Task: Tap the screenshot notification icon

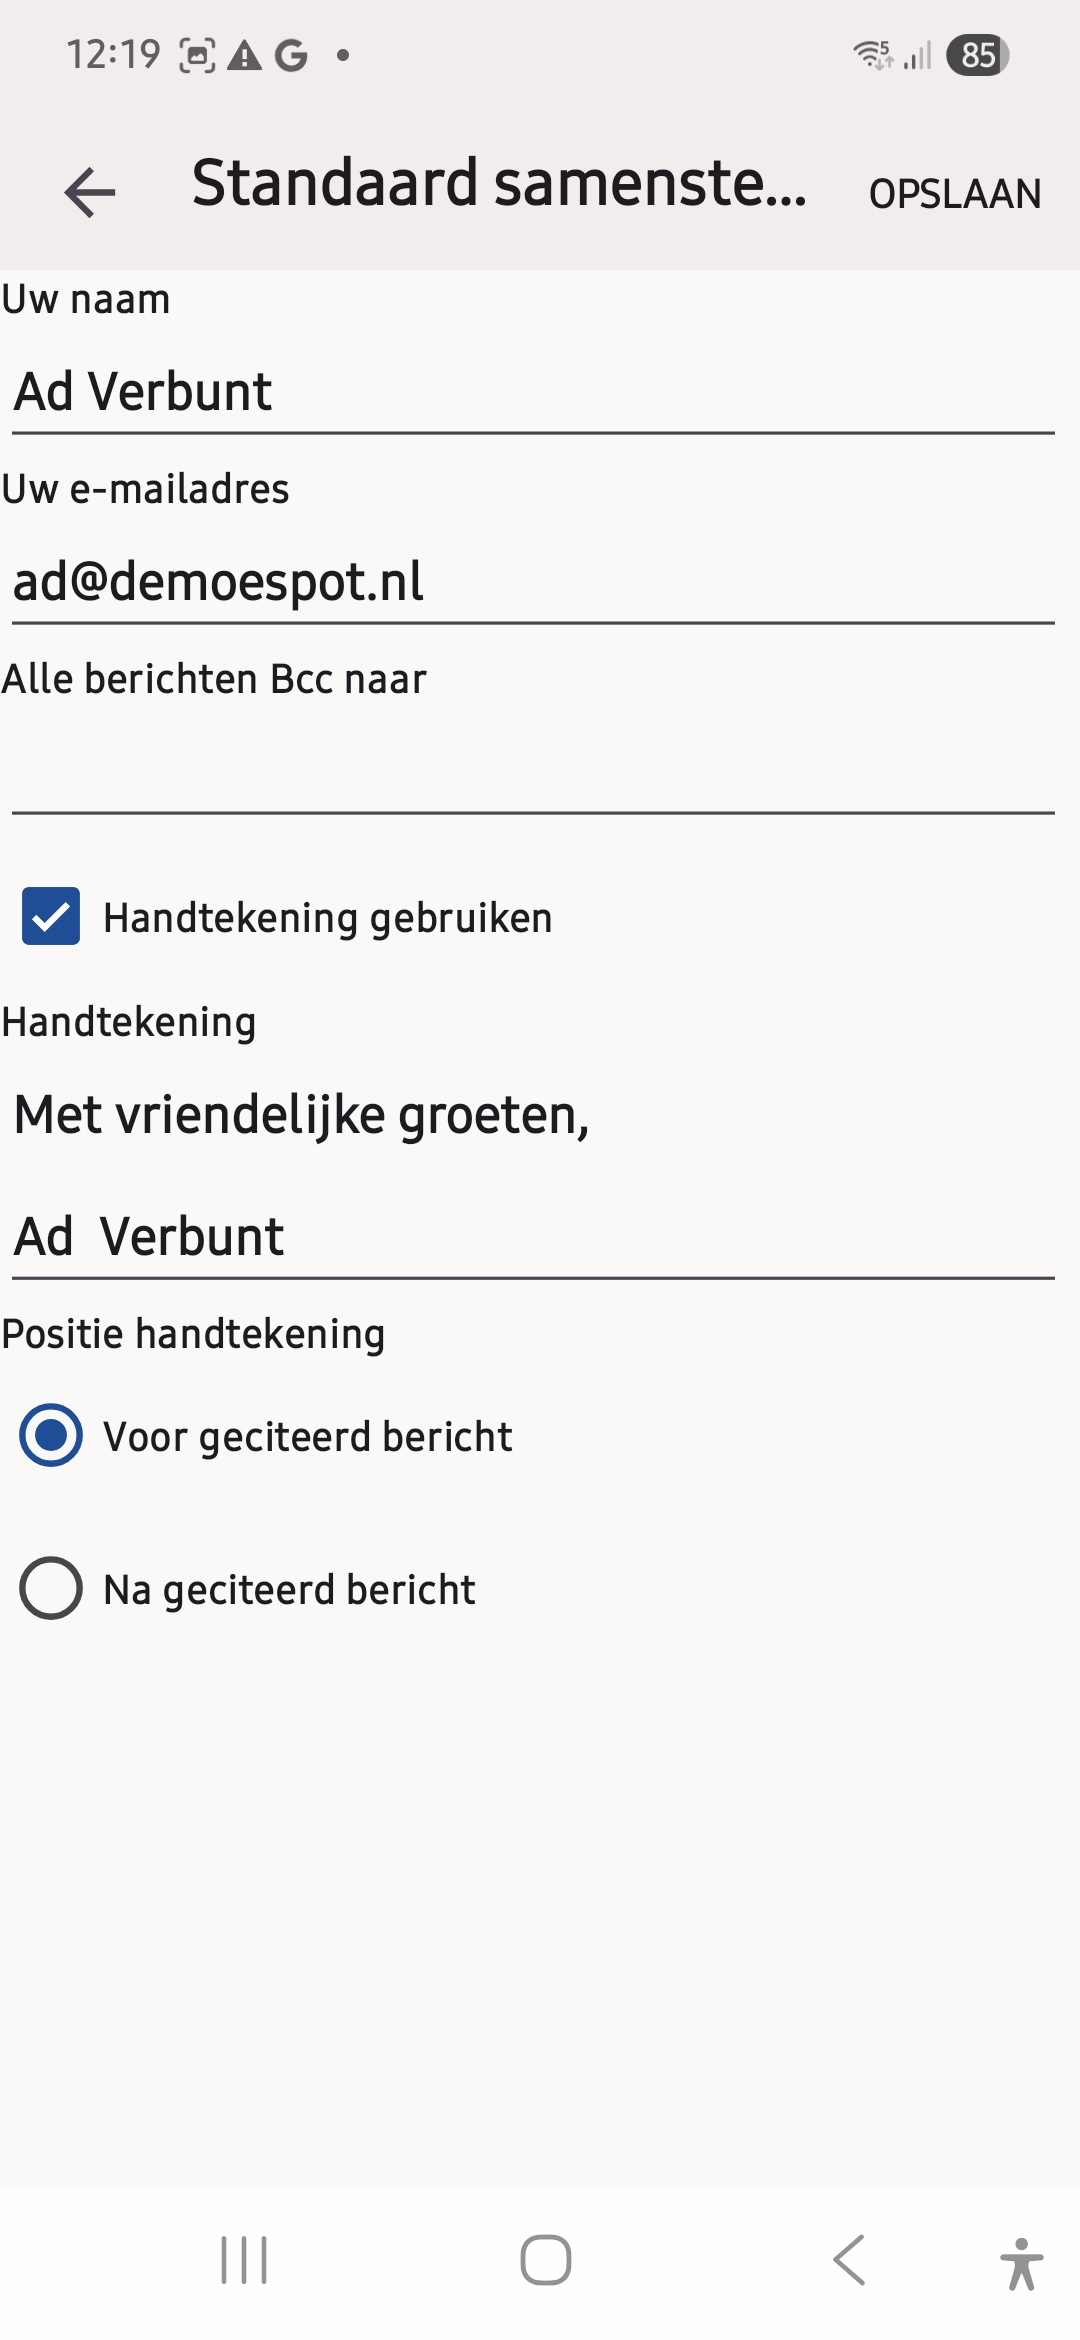Action: coord(197,55)
